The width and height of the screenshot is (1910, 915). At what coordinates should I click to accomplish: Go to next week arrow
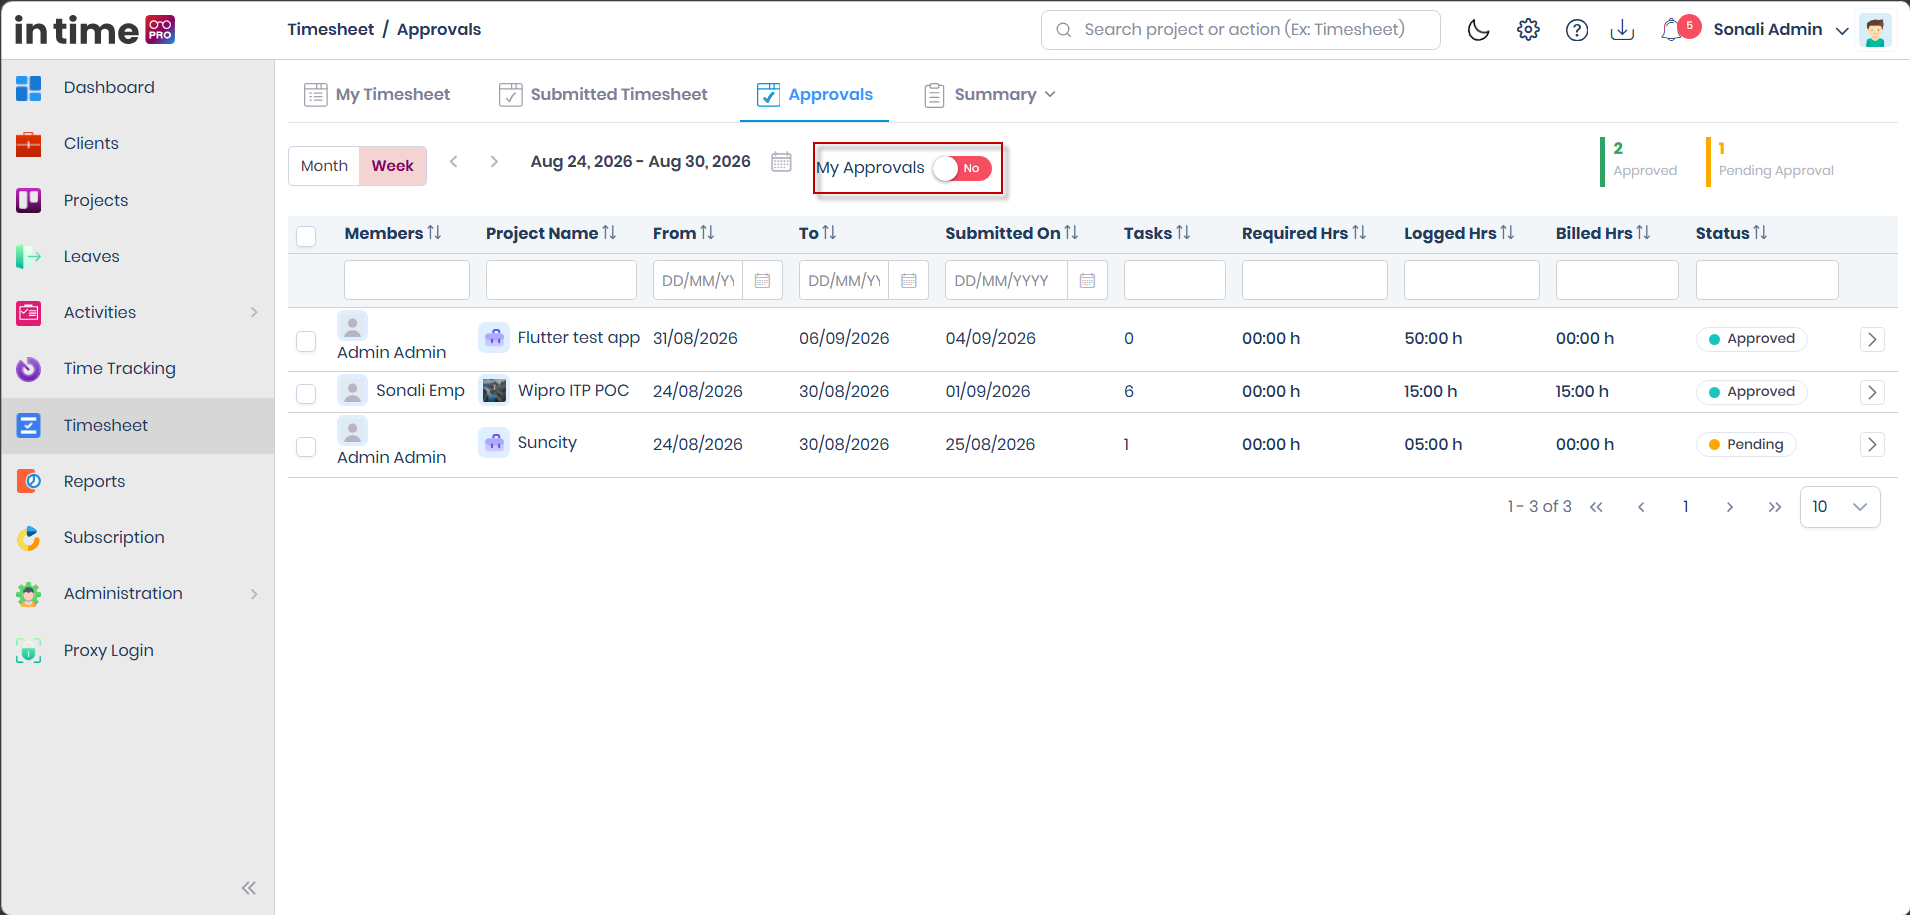[494, 161]
